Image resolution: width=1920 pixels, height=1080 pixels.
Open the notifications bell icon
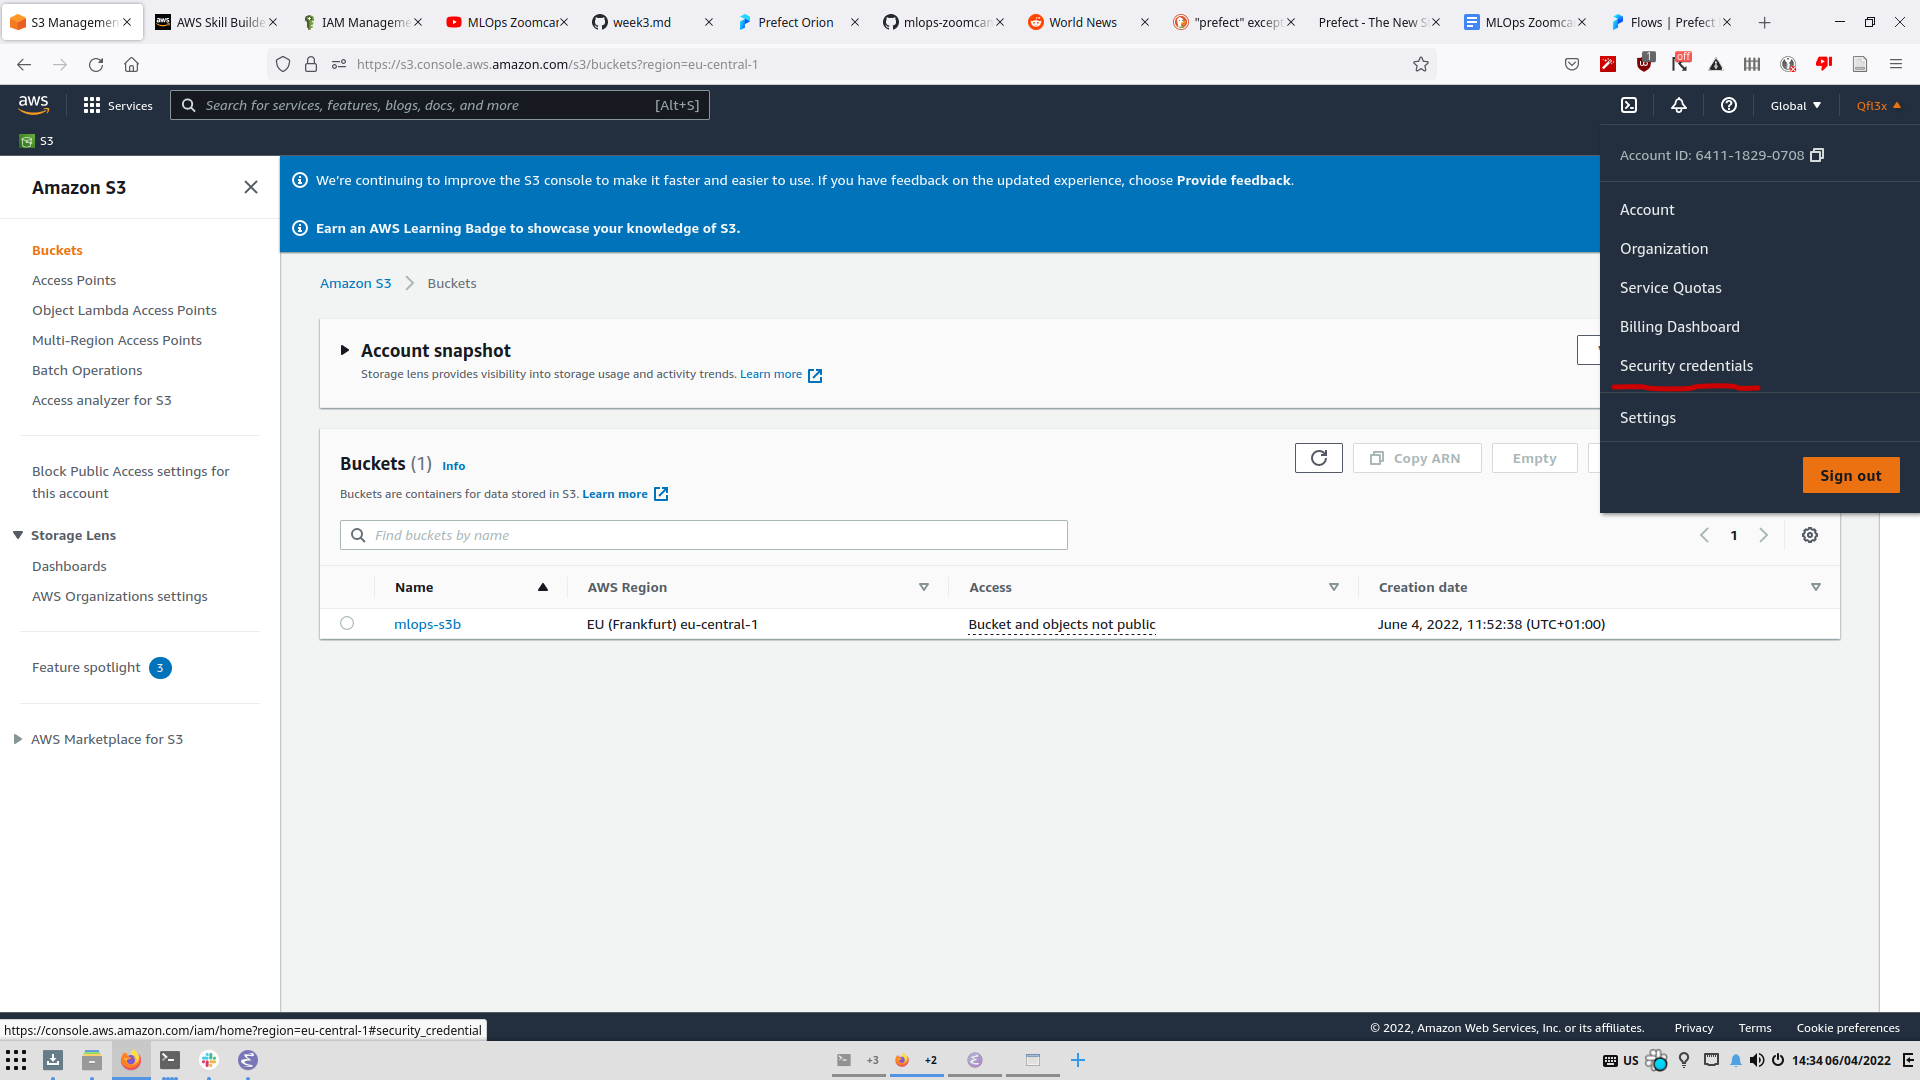[1679, 105]
